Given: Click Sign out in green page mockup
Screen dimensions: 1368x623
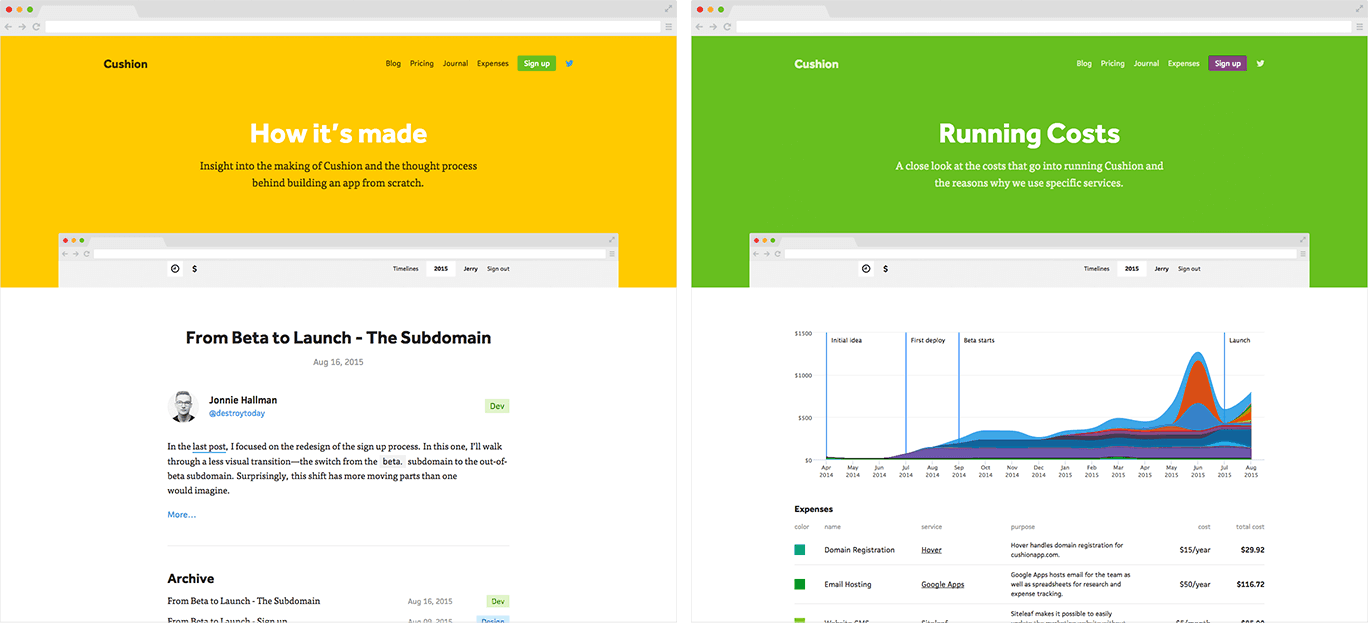Looking at the screenshot, I should tap(1189, 269).
